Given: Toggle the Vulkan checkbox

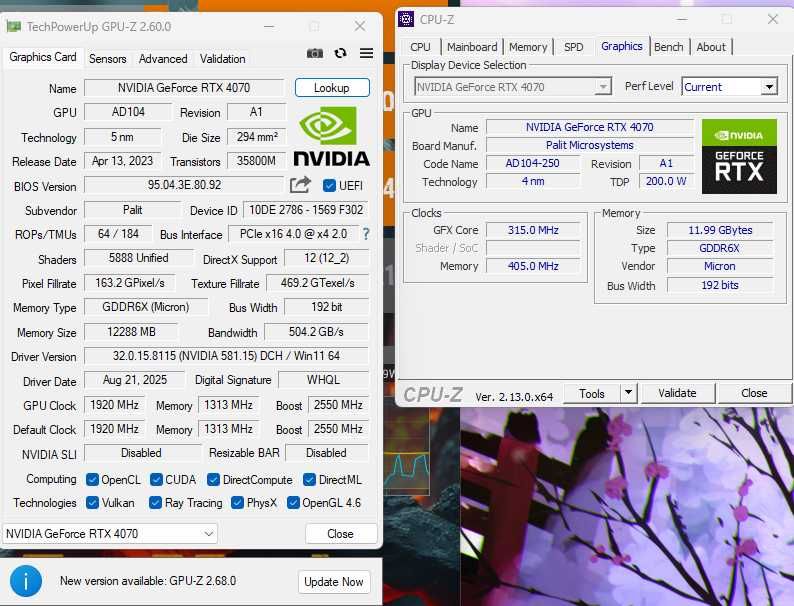Looking at the screenshot, I should coord(92,502).
